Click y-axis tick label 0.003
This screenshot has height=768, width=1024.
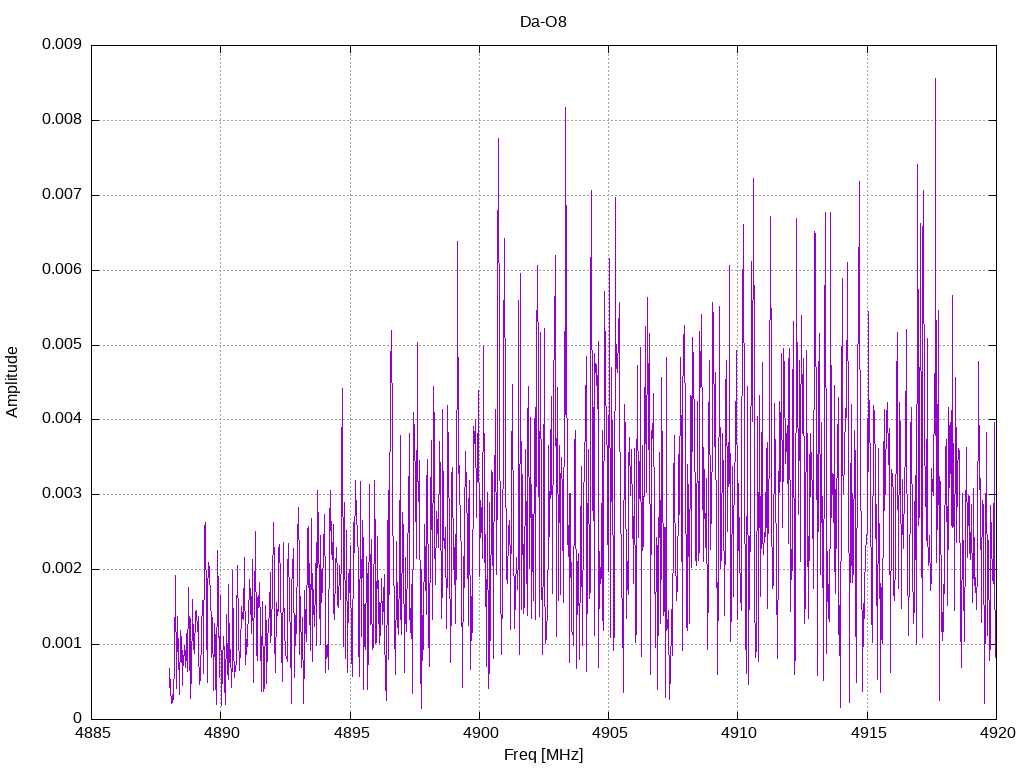click(x=62, y=494)
